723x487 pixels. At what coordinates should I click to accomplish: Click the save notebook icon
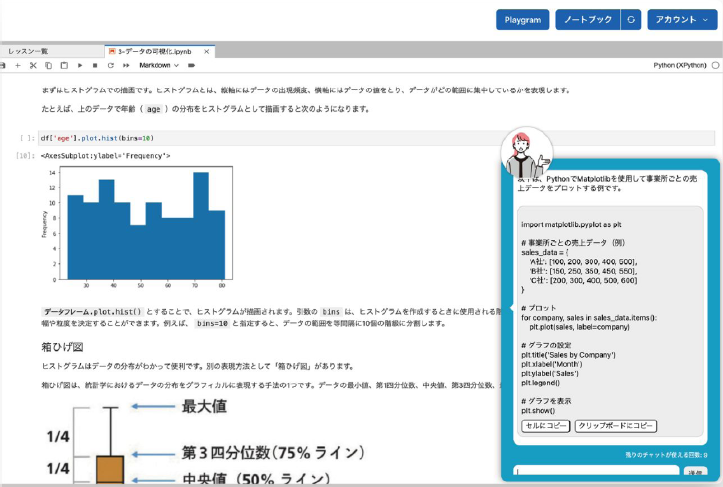pyautogui.click(x=3, y=65)
